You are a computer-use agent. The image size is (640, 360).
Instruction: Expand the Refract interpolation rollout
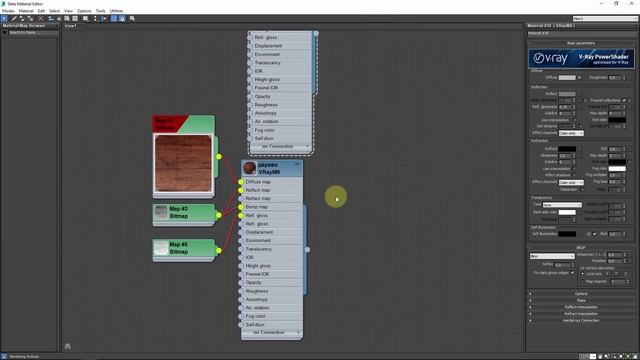pos(581,314)
